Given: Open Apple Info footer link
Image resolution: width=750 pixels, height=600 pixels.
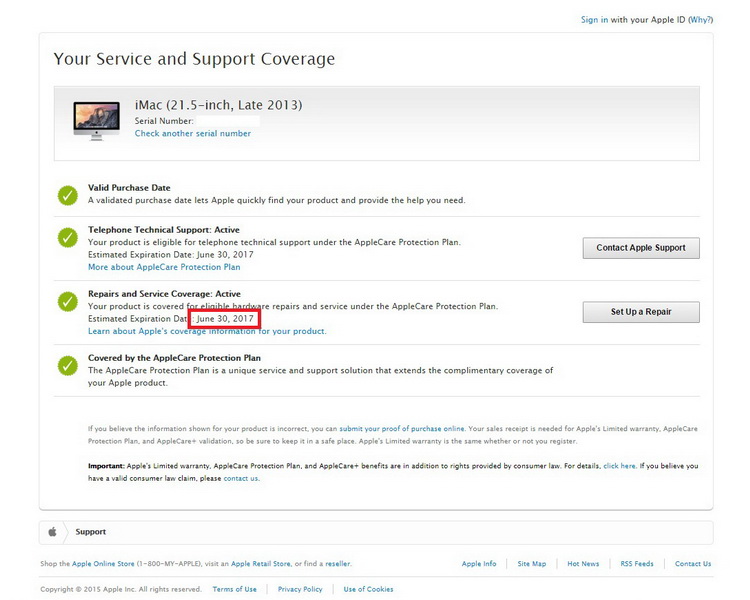Looking at the screenshot, I should [x=479, y=564].
